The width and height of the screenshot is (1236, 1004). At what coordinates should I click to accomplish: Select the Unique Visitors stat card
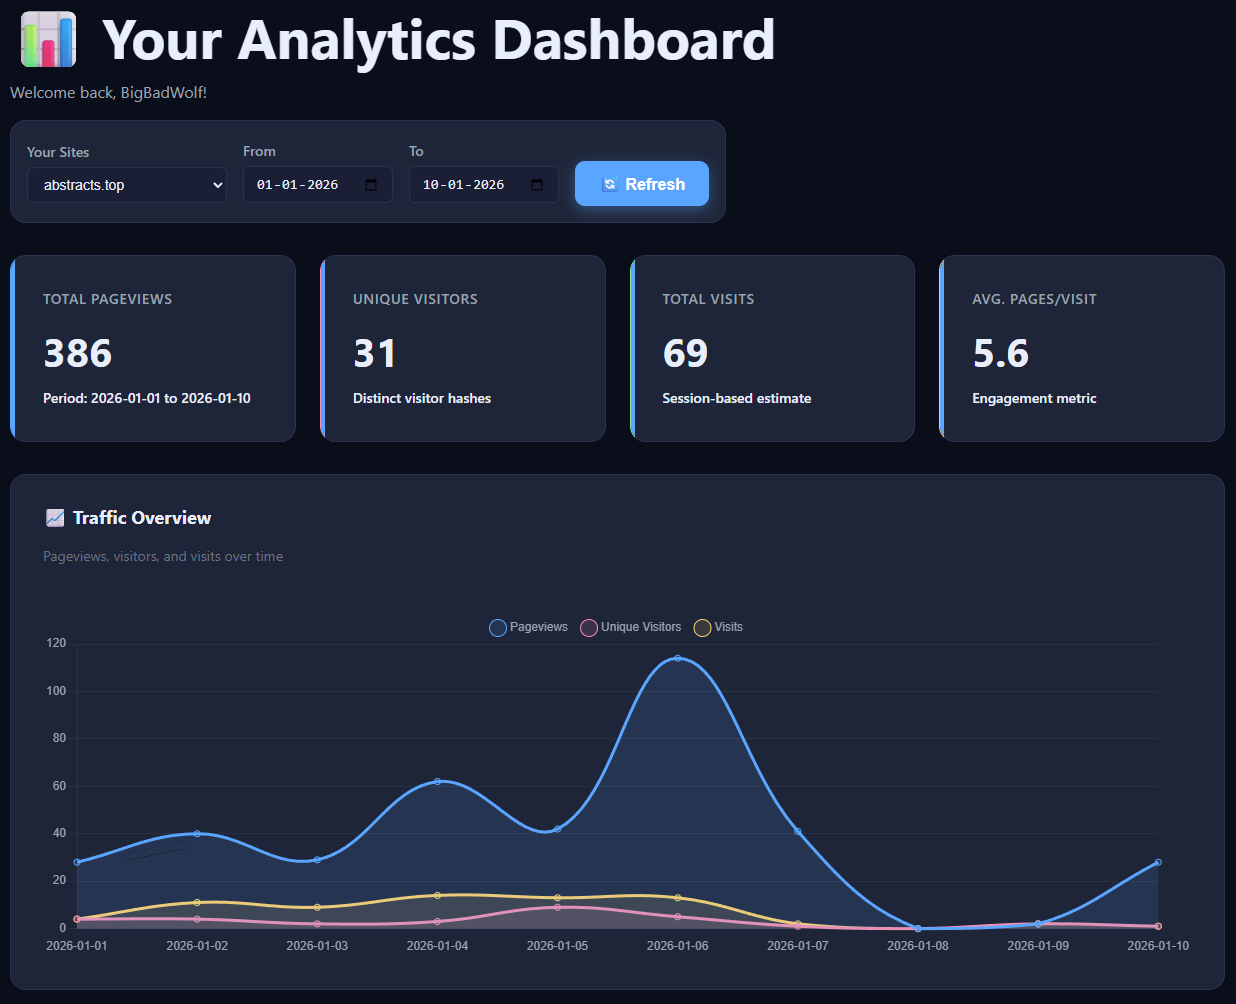(x=462, y=348)
